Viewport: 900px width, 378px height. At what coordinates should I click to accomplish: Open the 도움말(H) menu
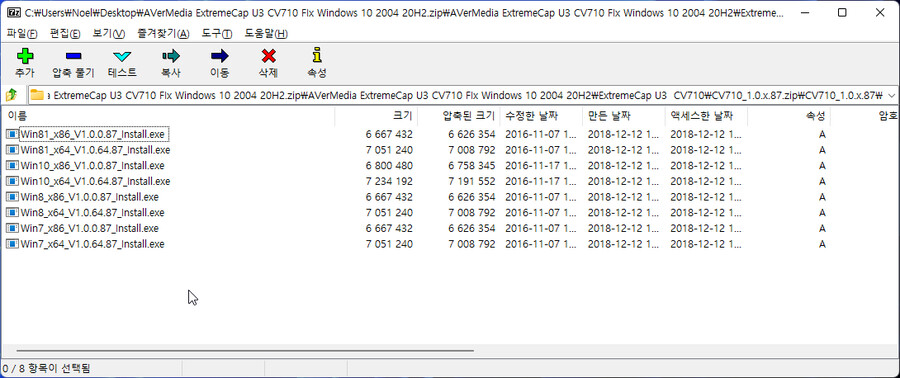click(x=266, y=34)
